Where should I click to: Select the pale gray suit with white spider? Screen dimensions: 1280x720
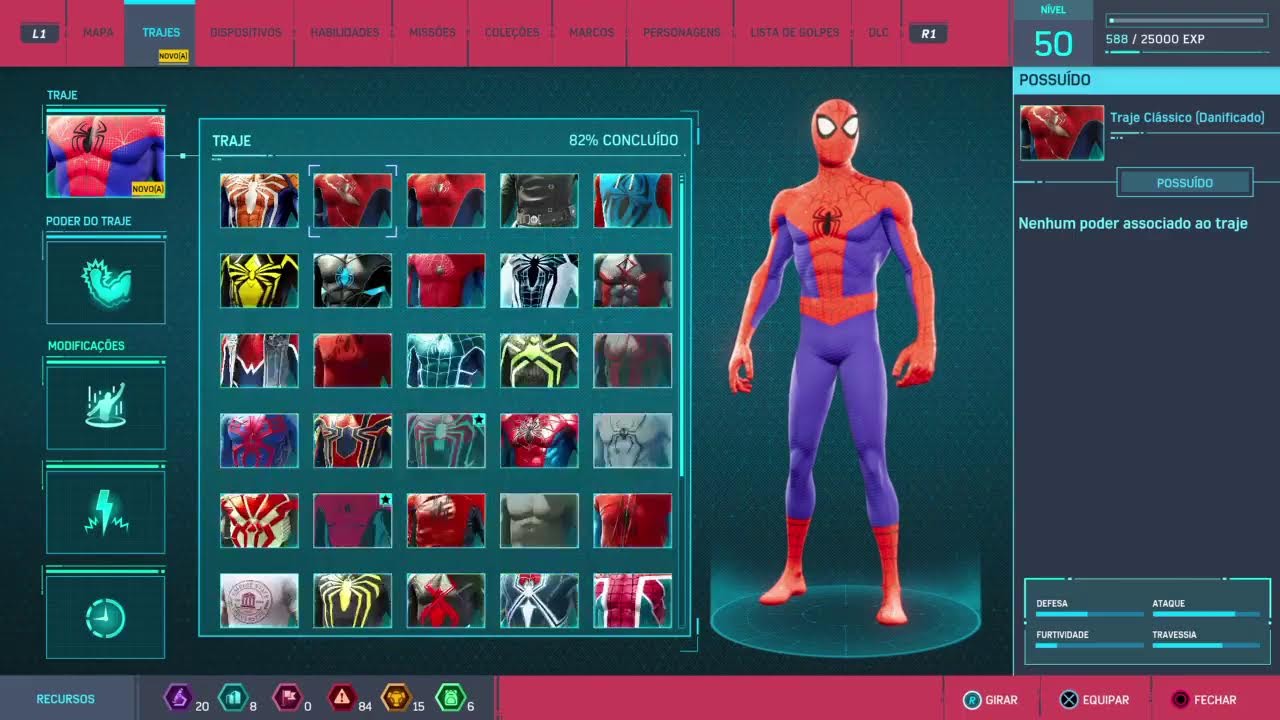pos(632,440)
